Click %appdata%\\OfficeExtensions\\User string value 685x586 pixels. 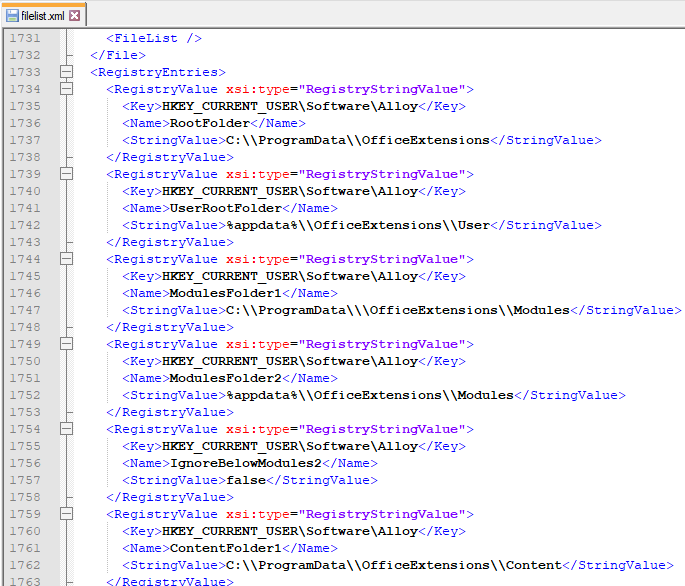(x=358, y=225)
